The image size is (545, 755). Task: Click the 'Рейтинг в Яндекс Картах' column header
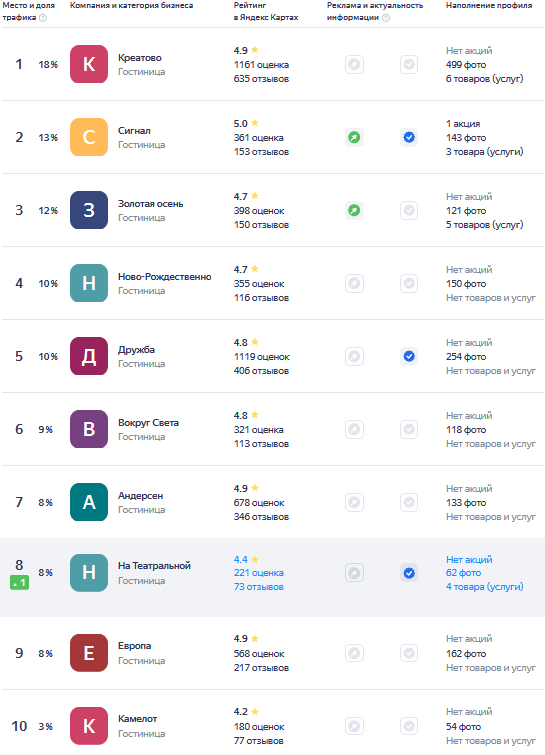tap(266, 12)
